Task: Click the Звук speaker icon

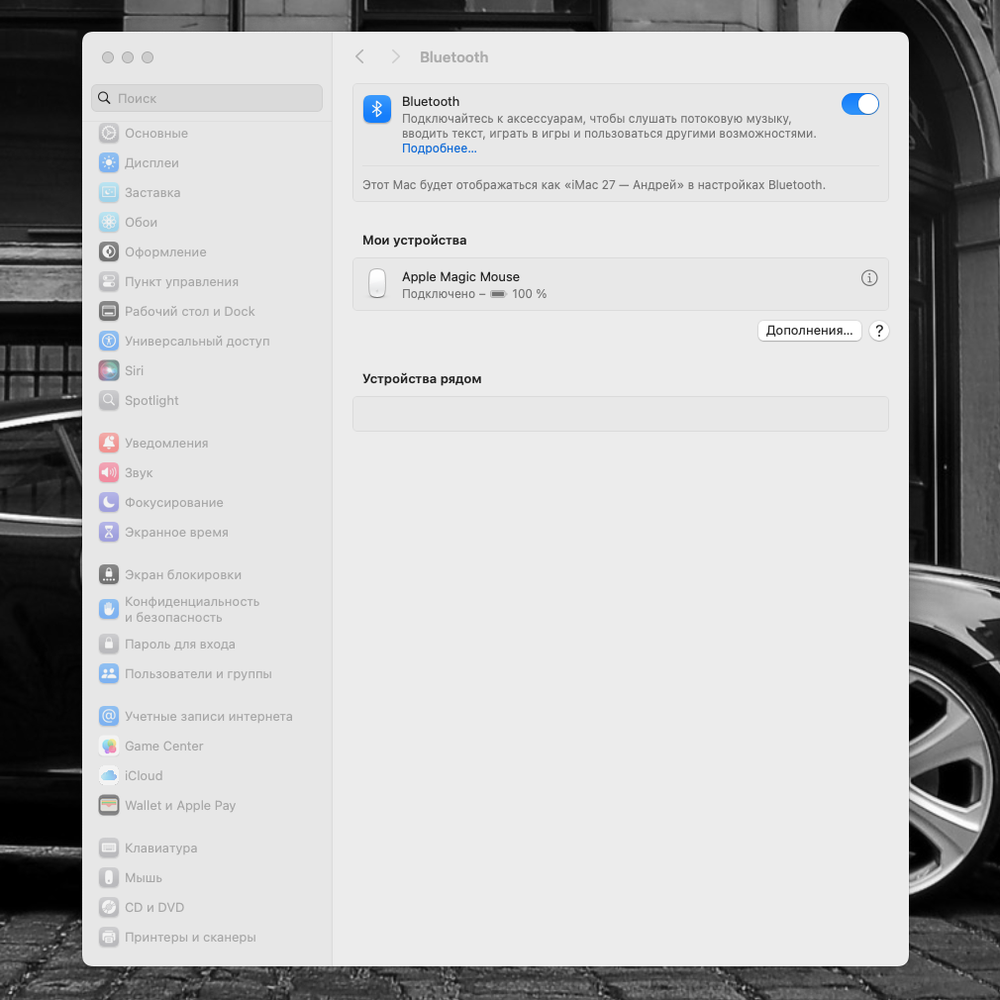Action: 109,473
